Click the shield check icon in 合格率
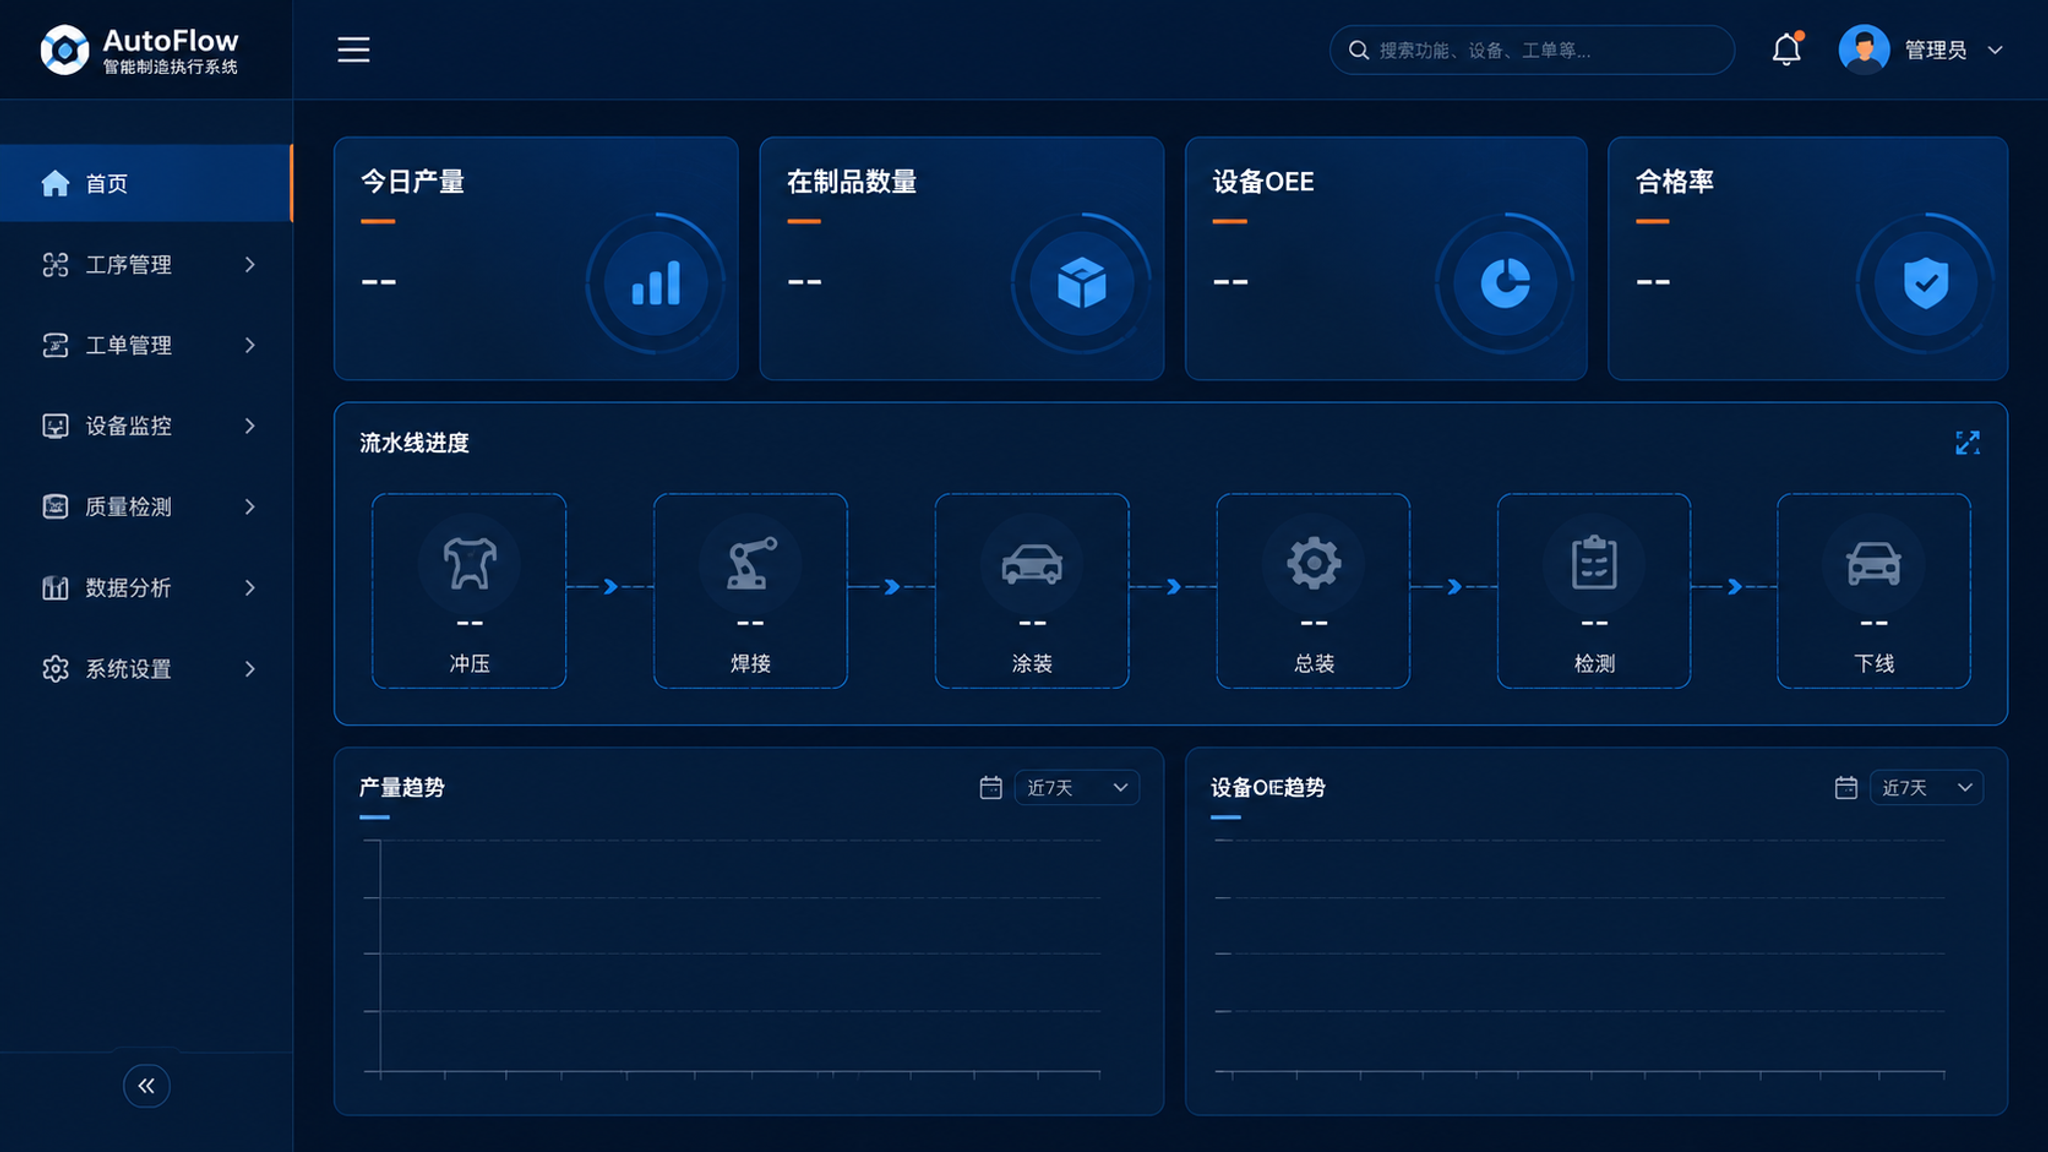This screenshot has height=1152, width=2048. [1926, 283]
